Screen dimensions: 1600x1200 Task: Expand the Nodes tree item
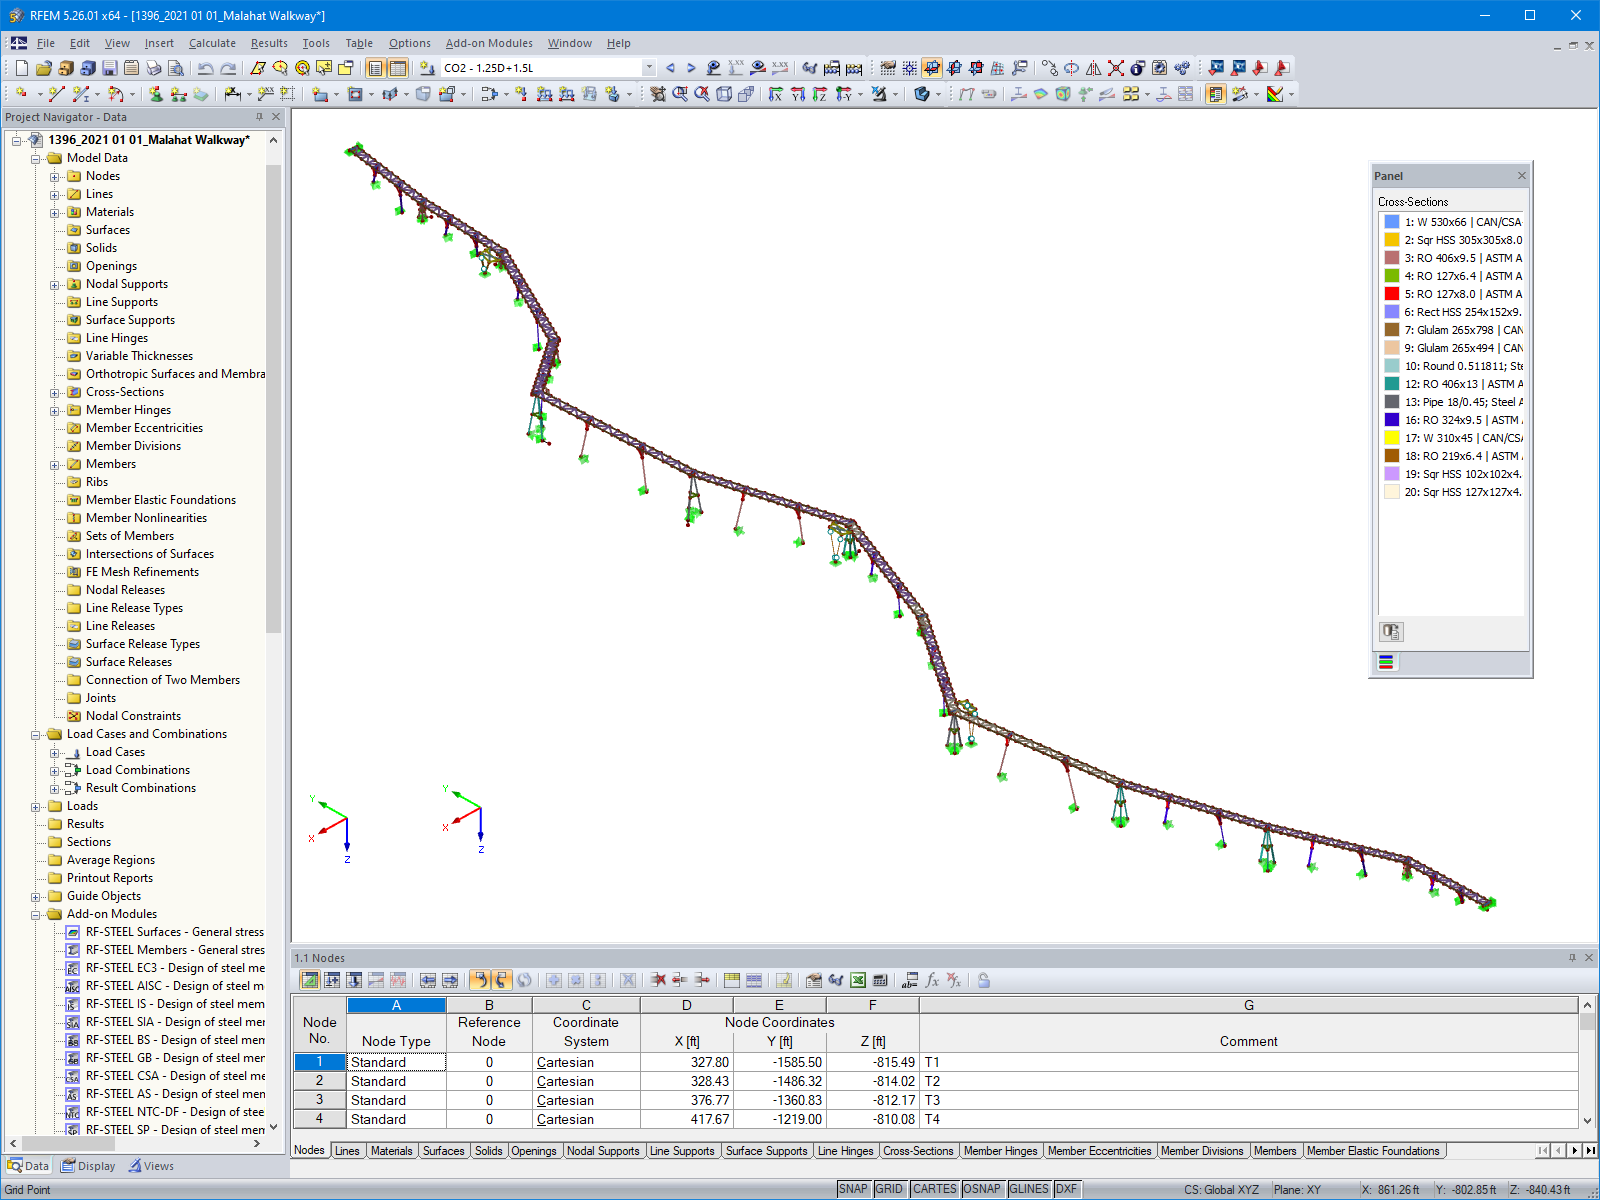(x=55, y=176)
